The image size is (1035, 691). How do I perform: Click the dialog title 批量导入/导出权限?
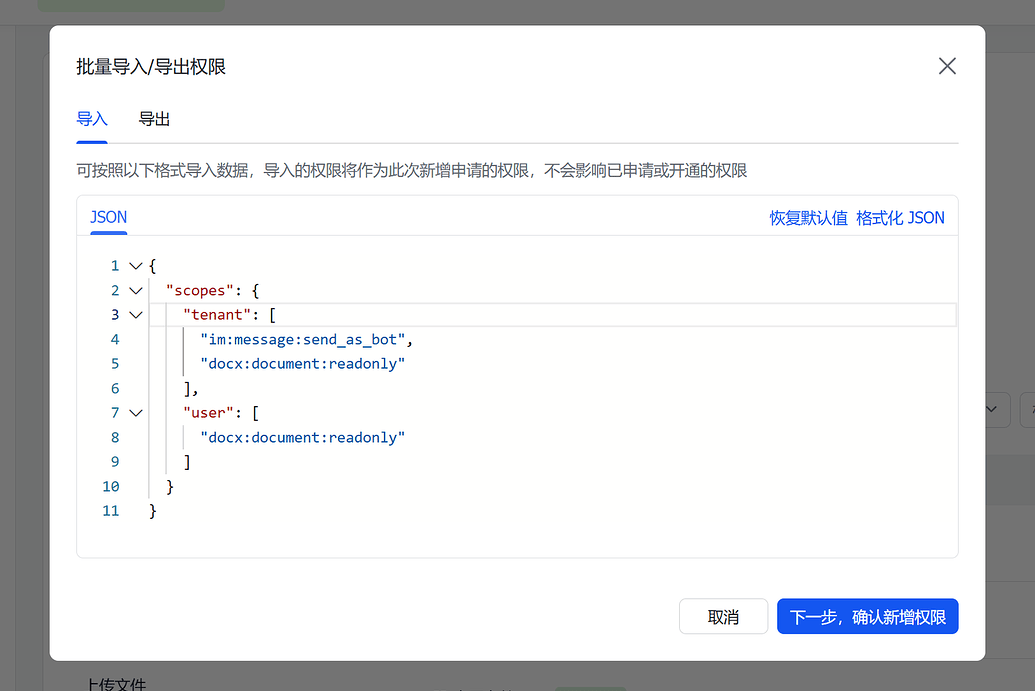tap(151, 67)
